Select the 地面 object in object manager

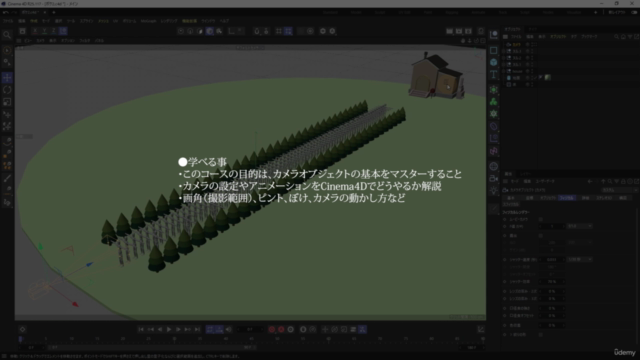[517, 78]
